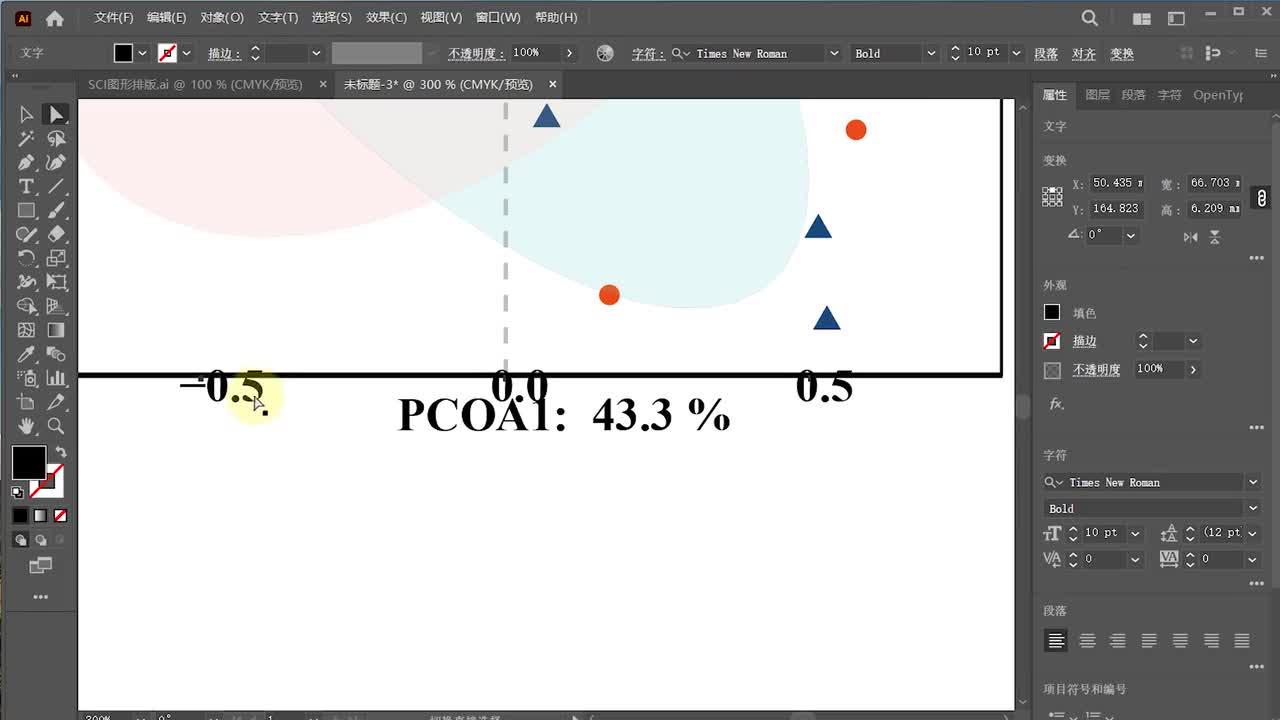Expand the rotation angle dropdown

pyautogui.click(x=1131, y=236)
